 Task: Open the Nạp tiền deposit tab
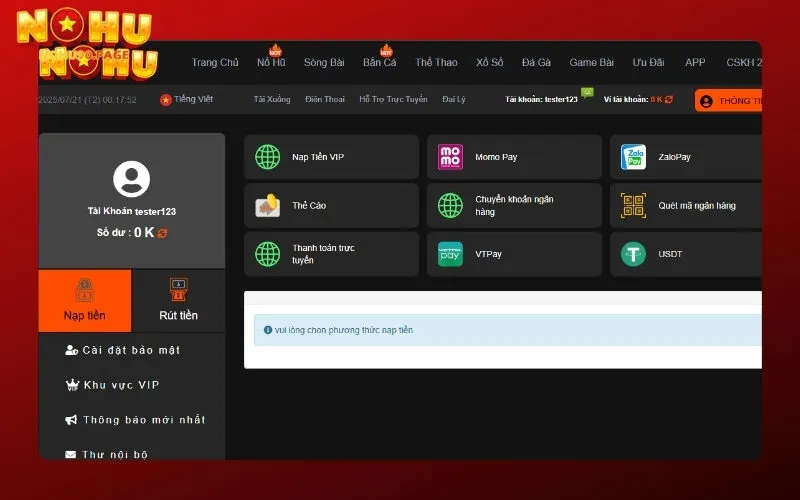pyautogui.click(x=85, y=301)
